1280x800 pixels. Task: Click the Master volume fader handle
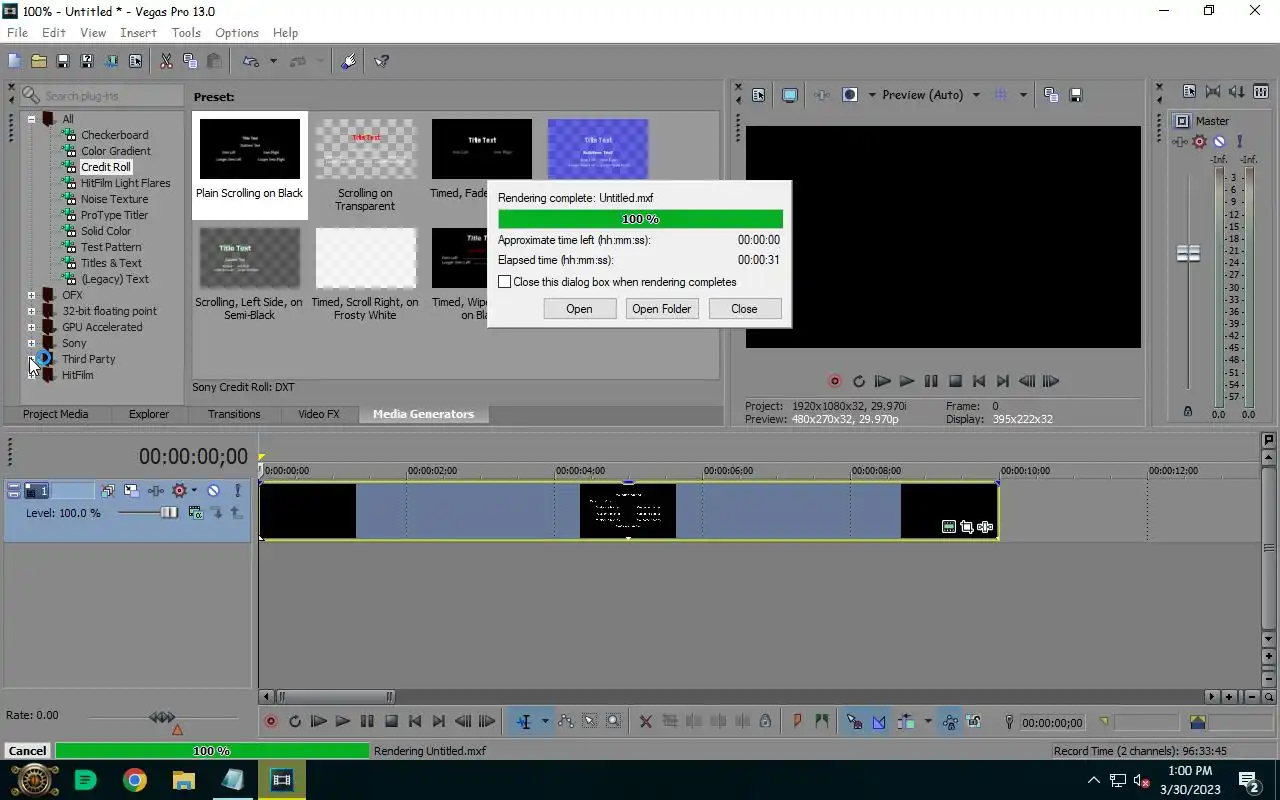pos(1188,254)
